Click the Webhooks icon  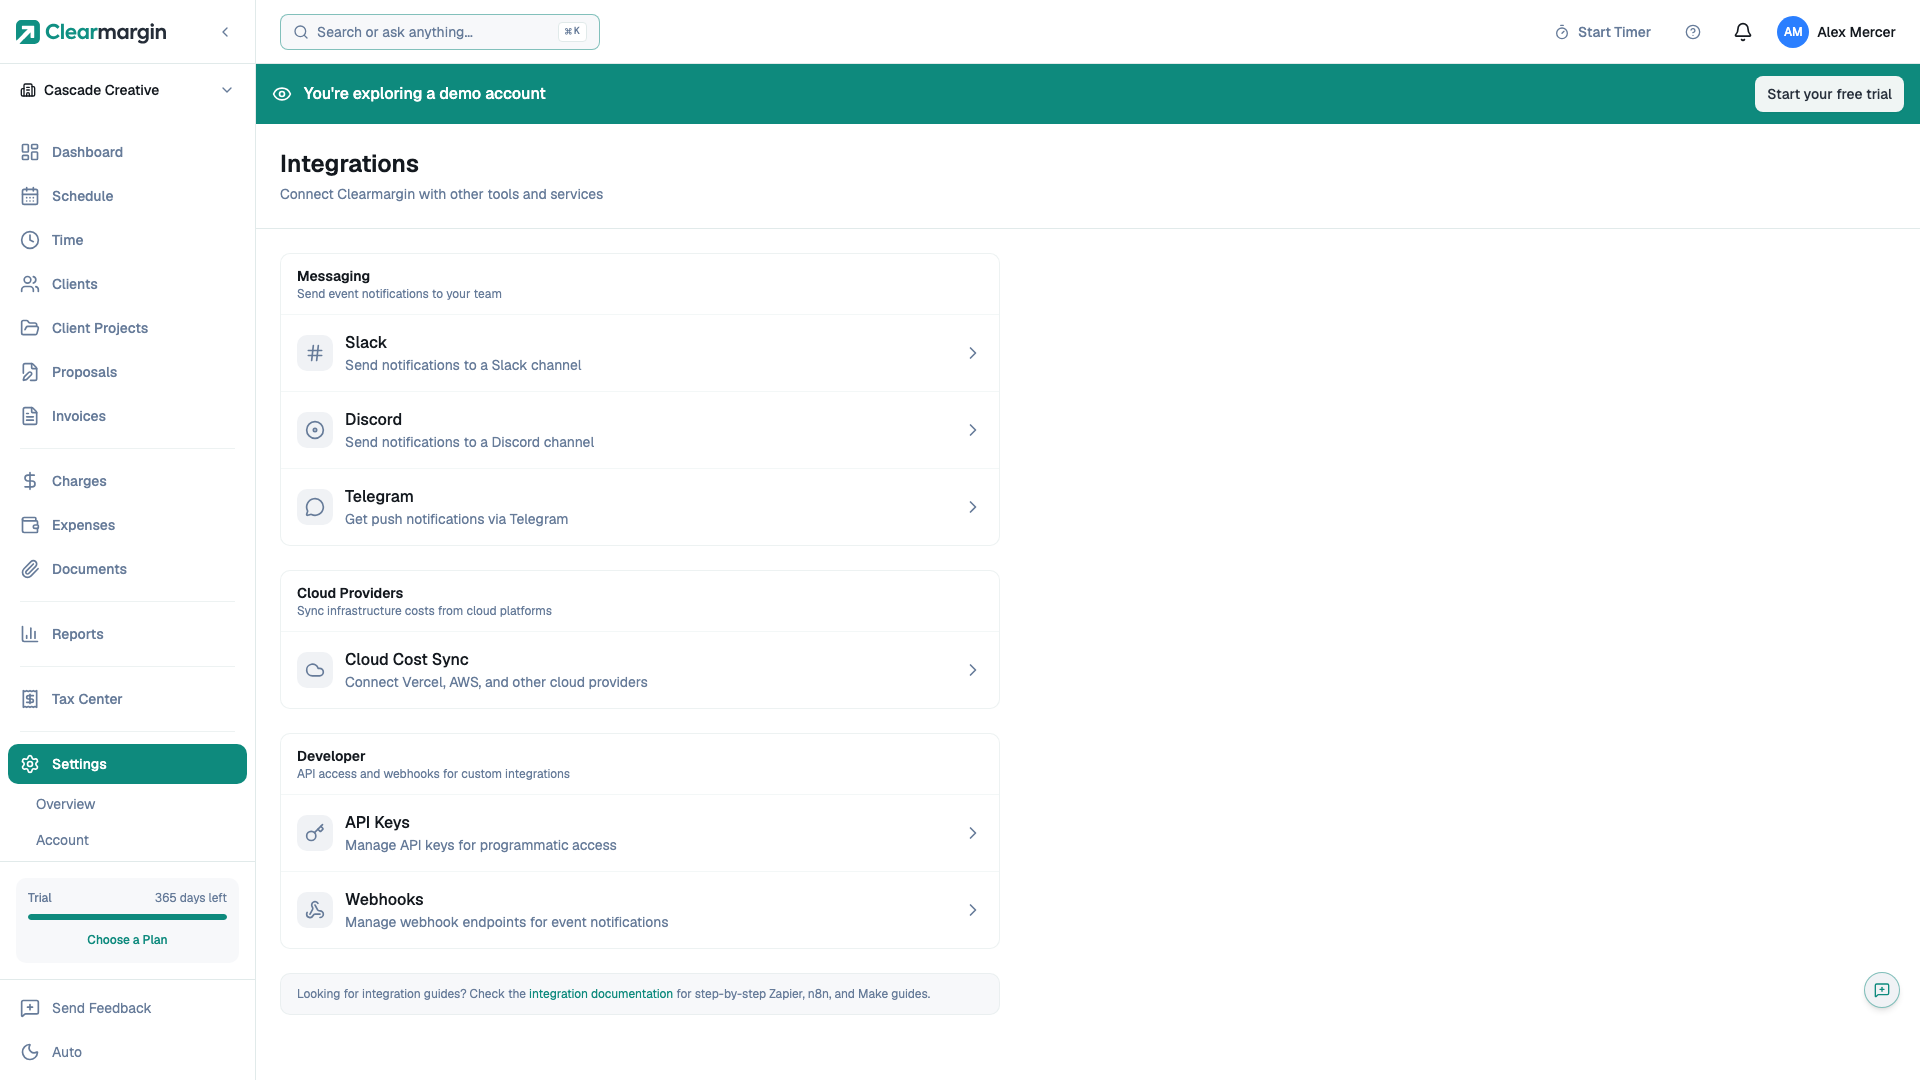pyautogui.click(x=315, y=910)
